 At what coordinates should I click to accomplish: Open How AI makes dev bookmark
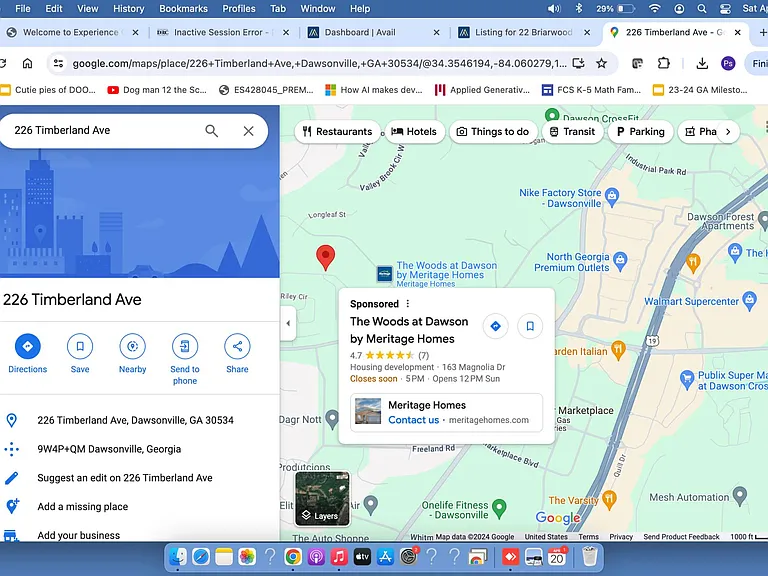pyautogui.click(x=374, y=90)
